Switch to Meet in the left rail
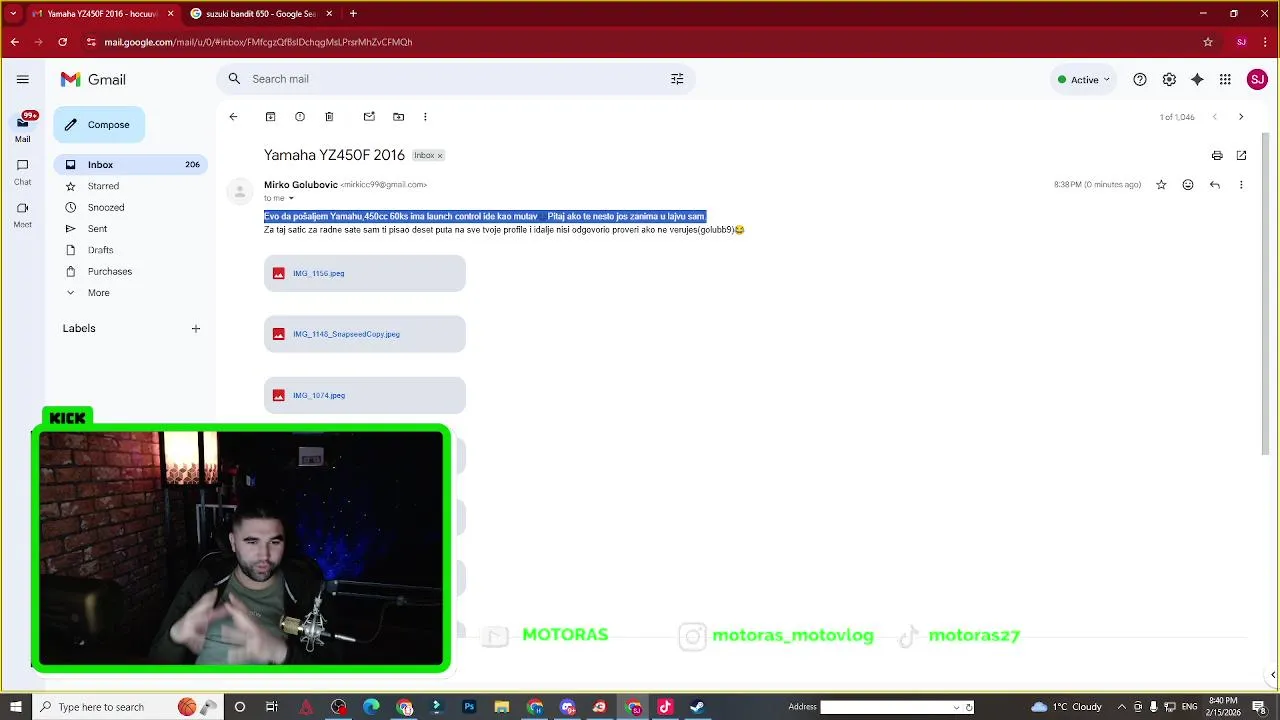Screen dimensions: 1280x720 tap(22, 214)
